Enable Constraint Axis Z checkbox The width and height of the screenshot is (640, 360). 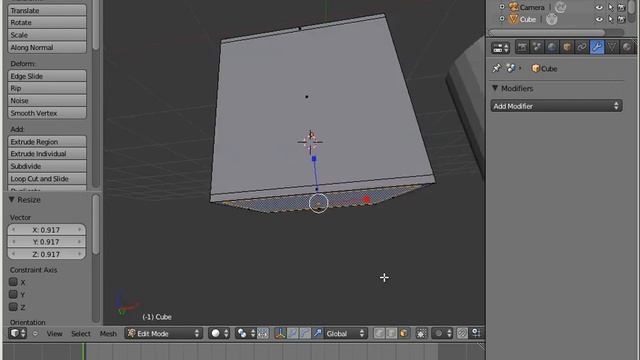click(x=13, y=307)
